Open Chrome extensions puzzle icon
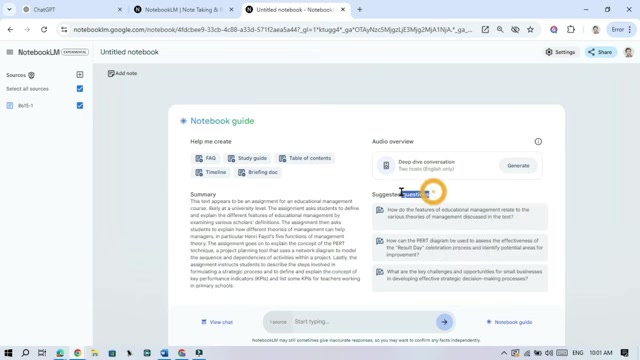 point(571,29)
